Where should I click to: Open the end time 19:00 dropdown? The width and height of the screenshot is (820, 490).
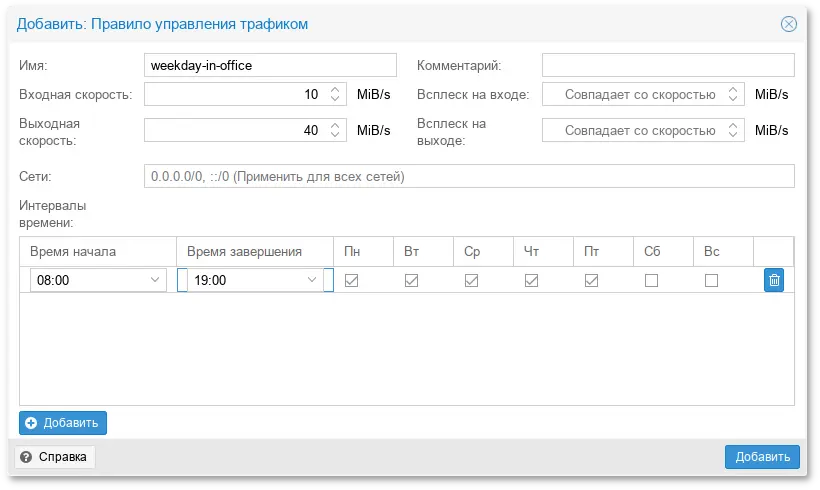(x=312, y=280)
